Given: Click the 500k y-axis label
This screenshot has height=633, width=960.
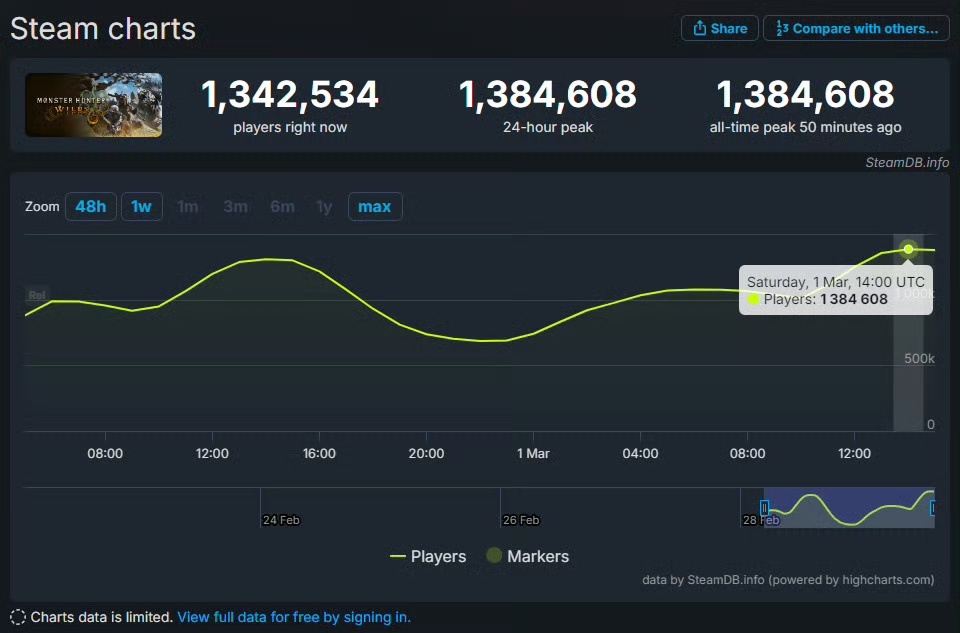Looking at the screenshot, I should pos(919,359).
